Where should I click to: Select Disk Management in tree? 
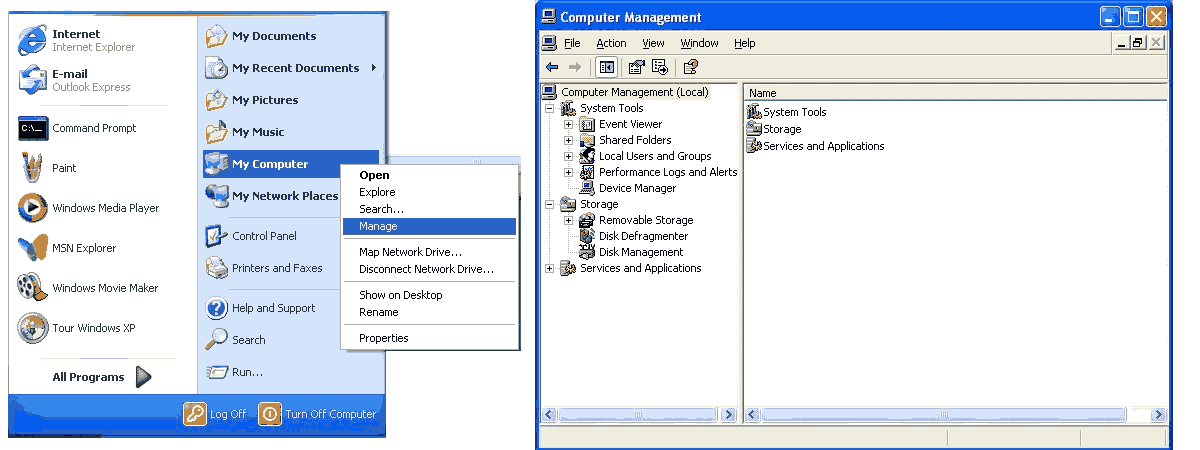point(631,252)
